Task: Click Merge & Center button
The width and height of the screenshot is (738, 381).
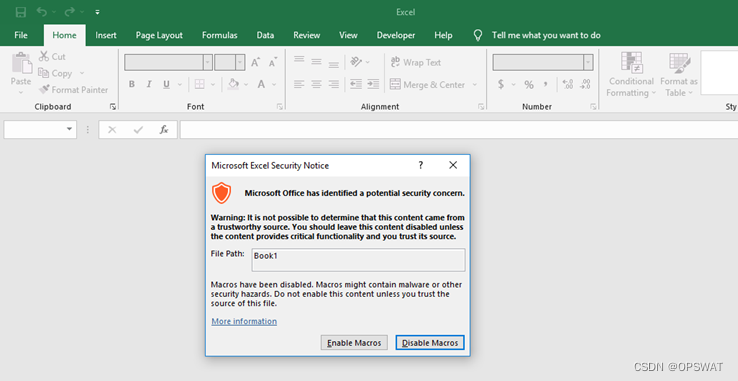Action: coord(427,85)
